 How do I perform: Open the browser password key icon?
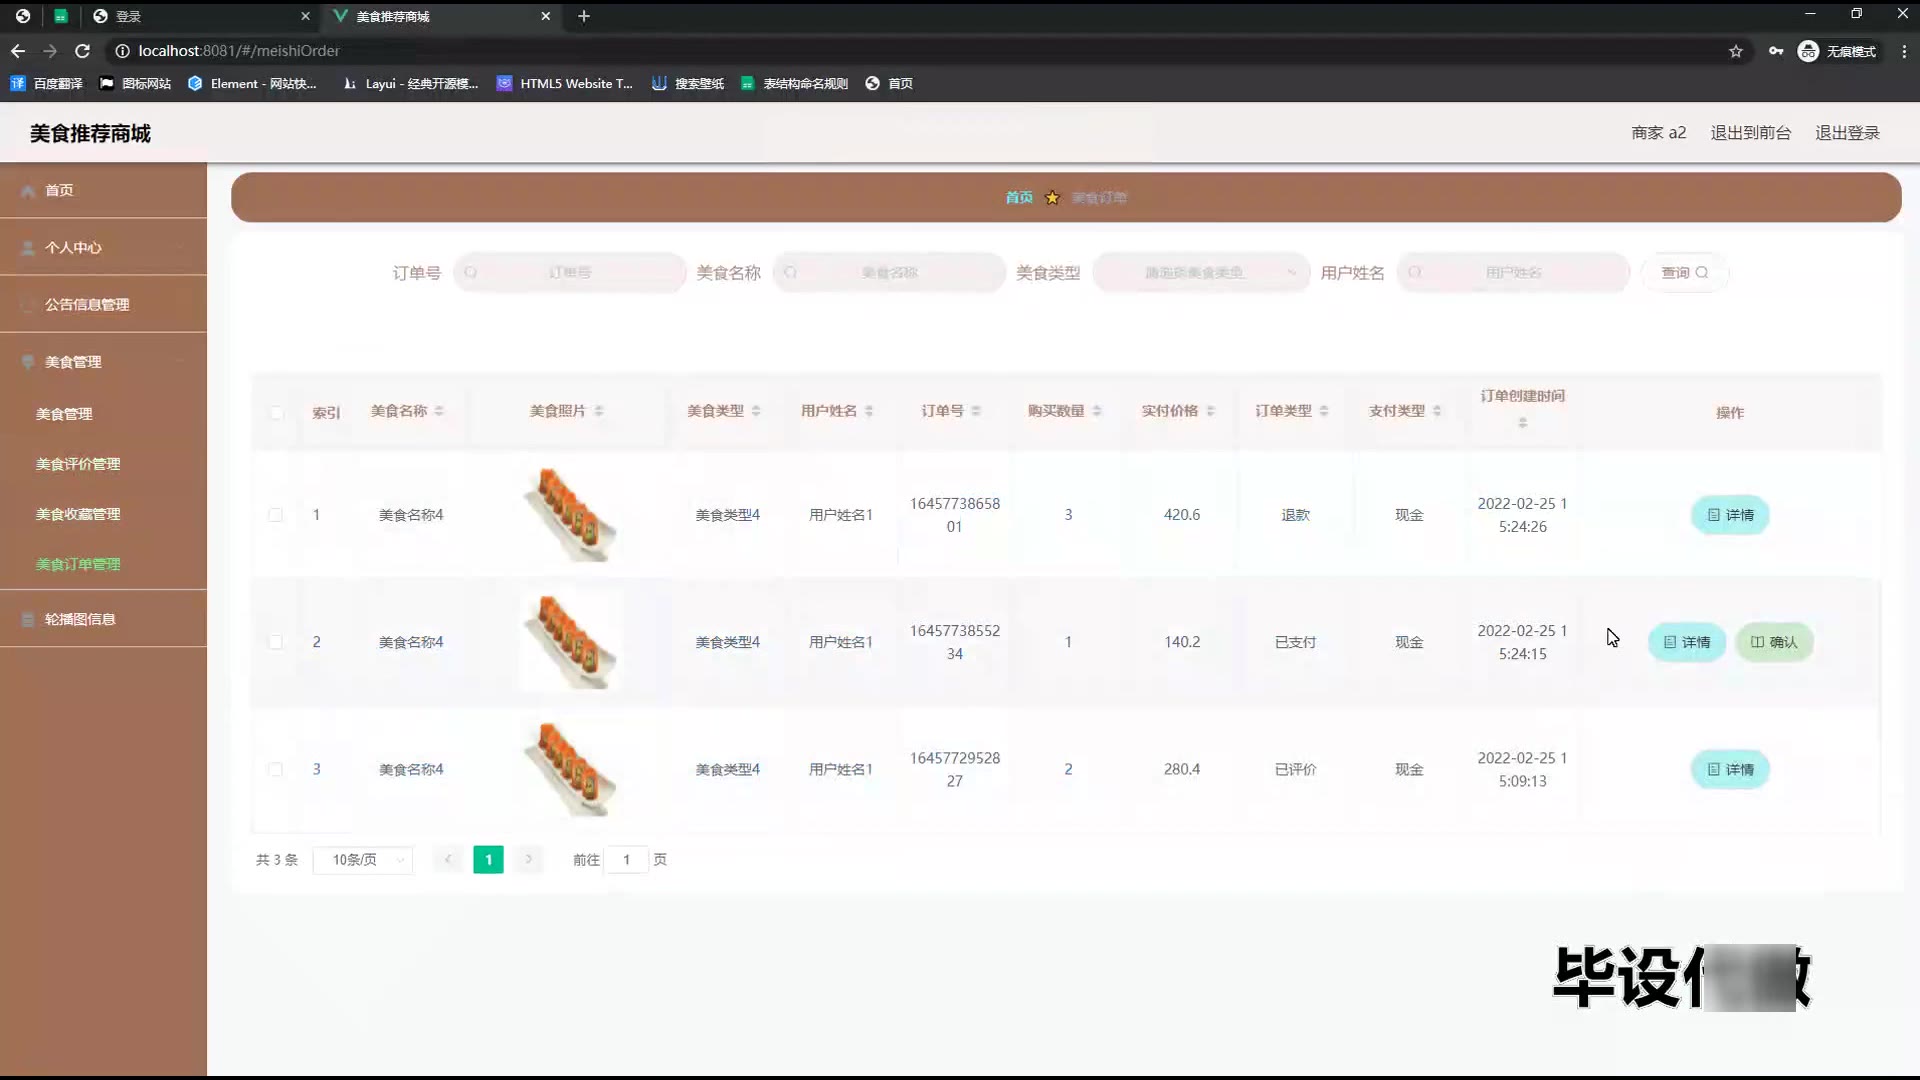(1776, 51)
